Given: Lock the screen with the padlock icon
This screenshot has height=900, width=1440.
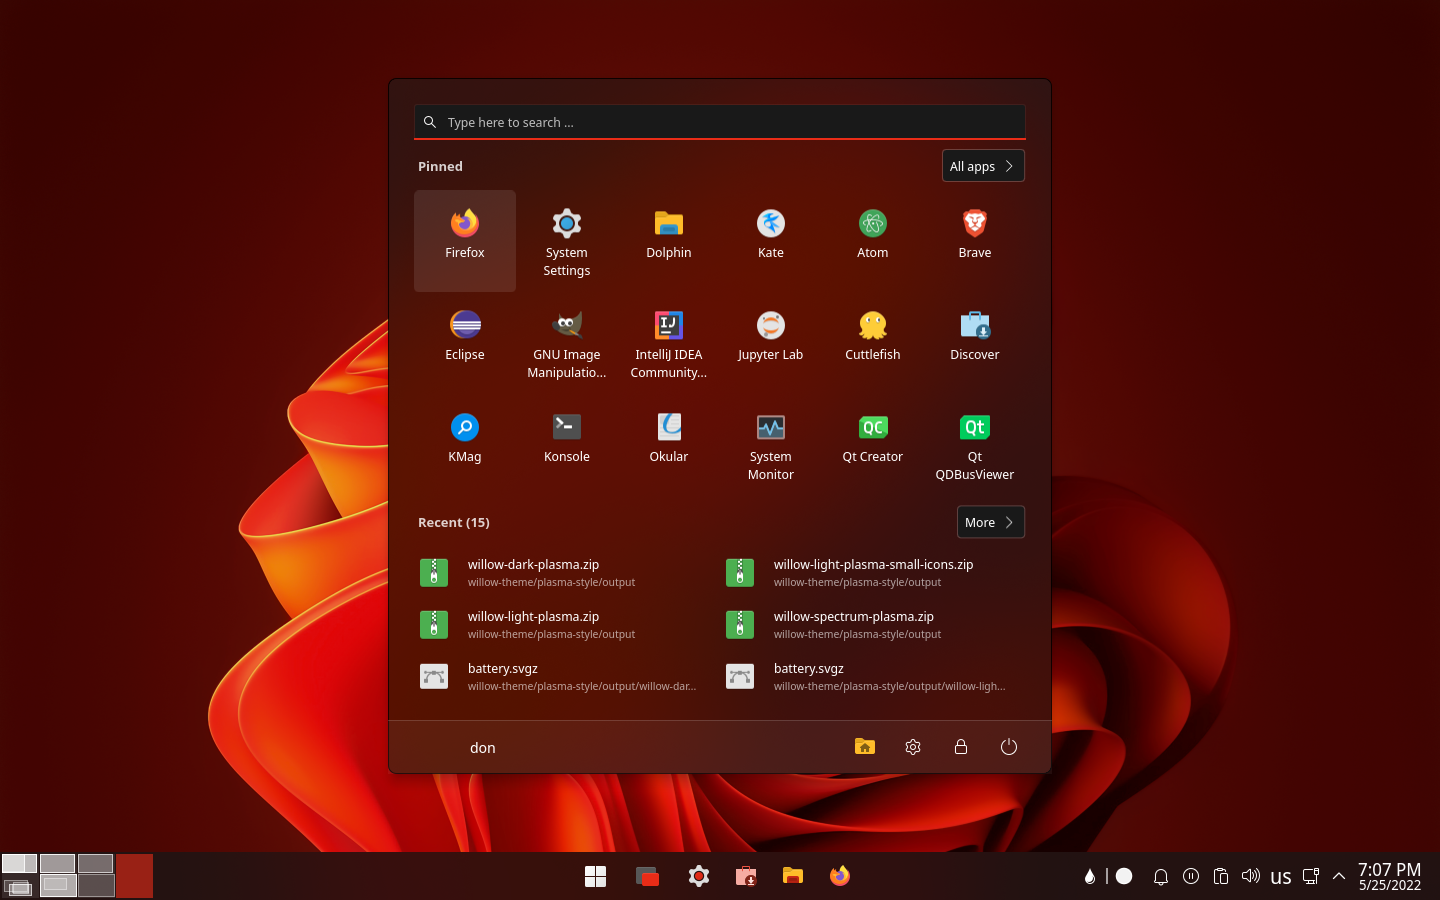Looking at the screenshot, I should pyautogui.click(x=961, y=747).
